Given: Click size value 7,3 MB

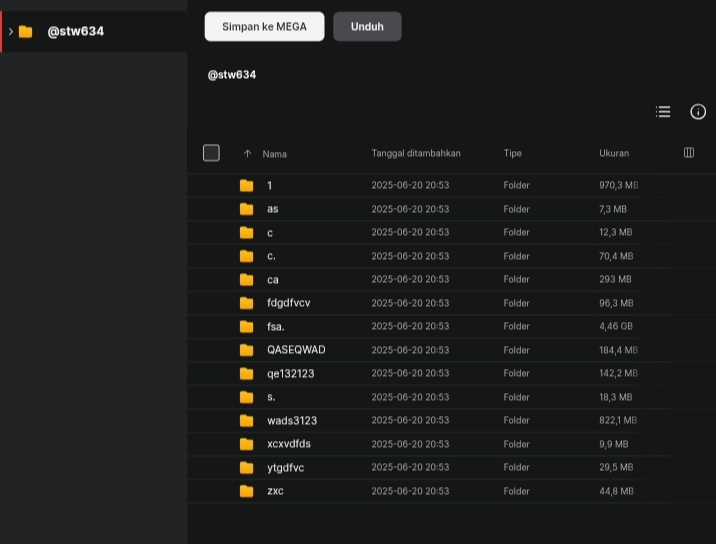Looking at the screenshot, I should [x=613, y=209].
